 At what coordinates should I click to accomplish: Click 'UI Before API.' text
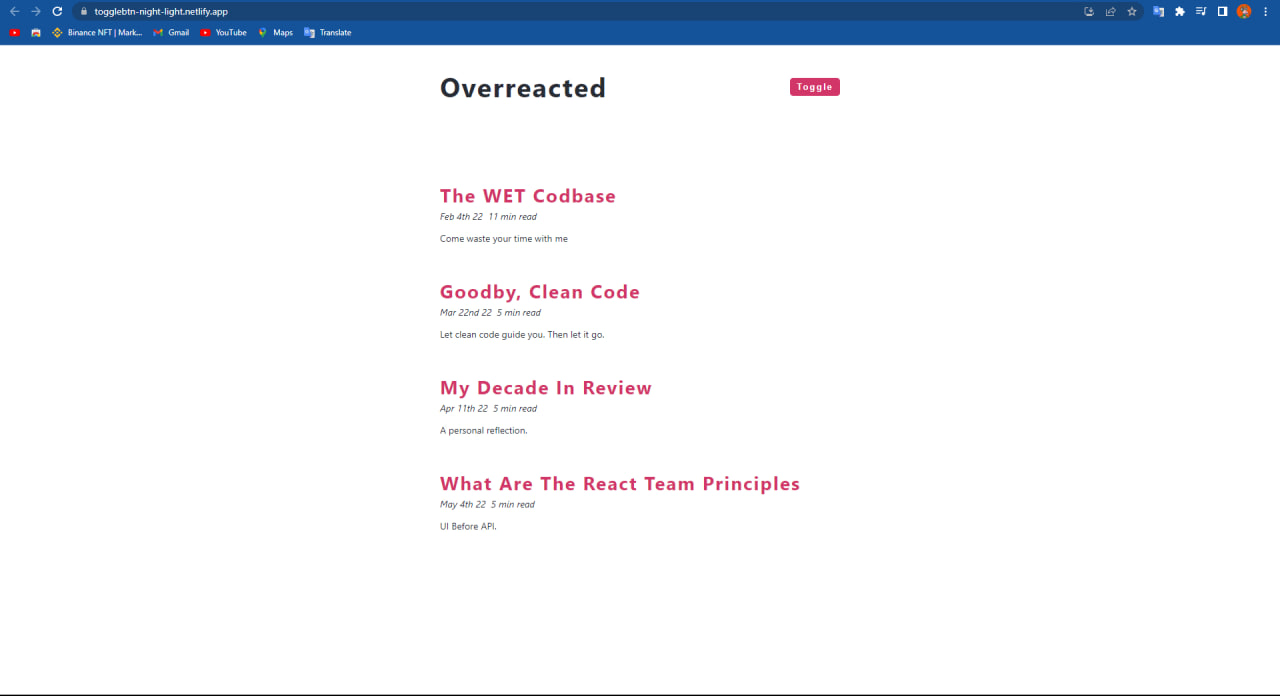[468, 527]
